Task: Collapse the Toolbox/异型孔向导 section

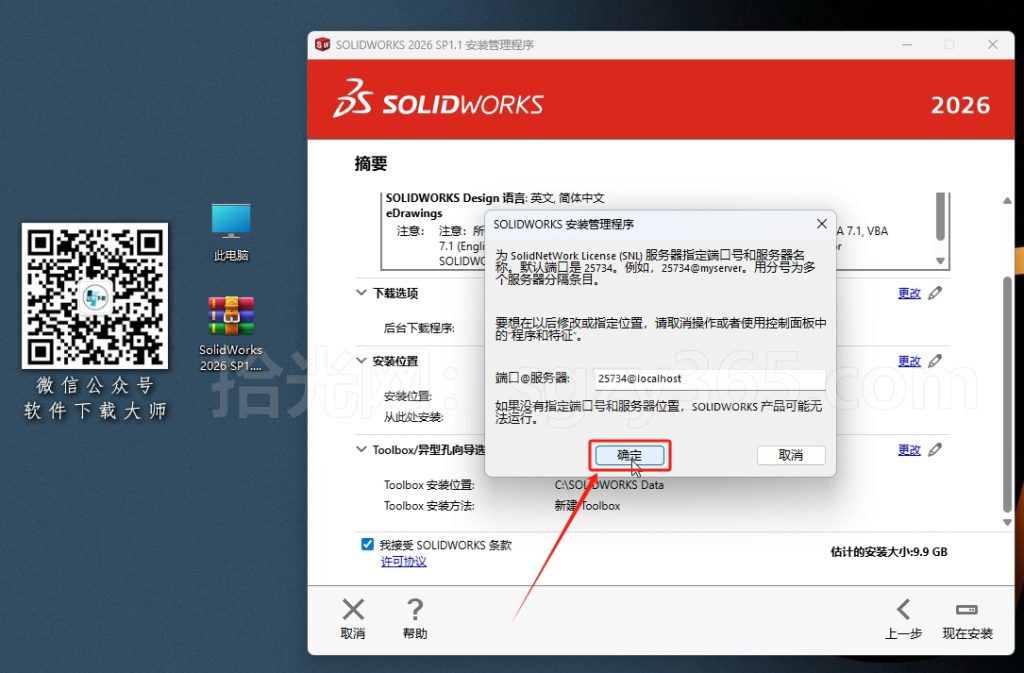Action: [x=361, y=449]
